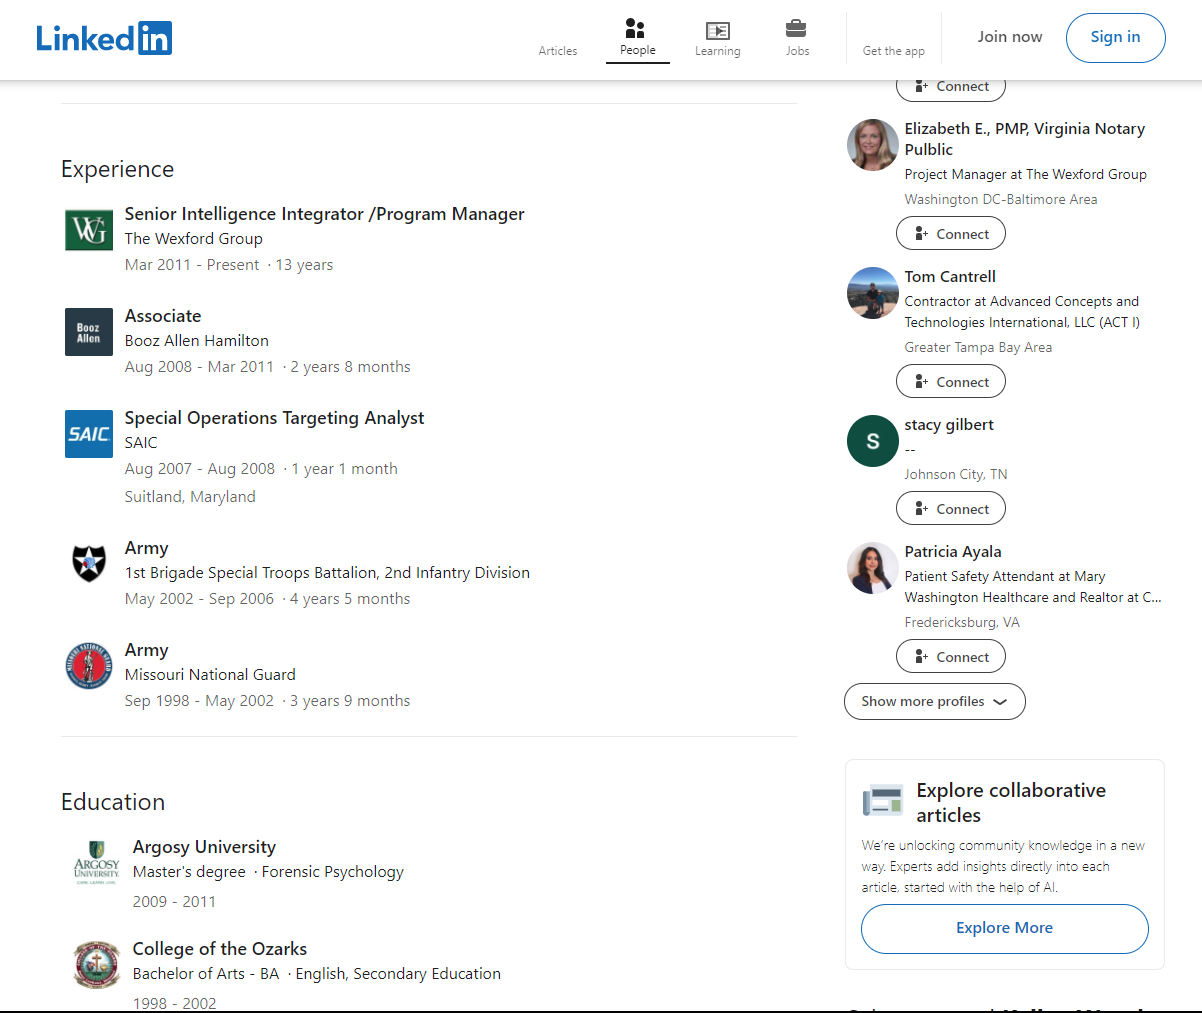Expand Show more profiles
Viewport: 1202px width, 1013px height.
pyautogui.click(x=935, y=701)
